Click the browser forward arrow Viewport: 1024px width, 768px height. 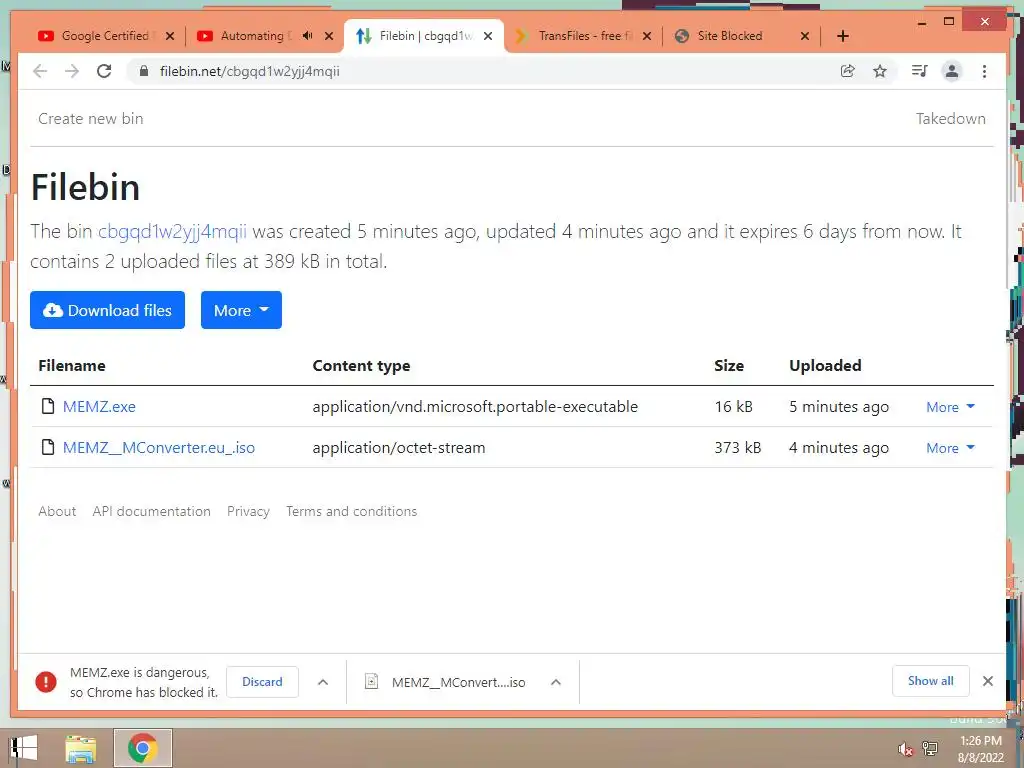coord(72,71)
